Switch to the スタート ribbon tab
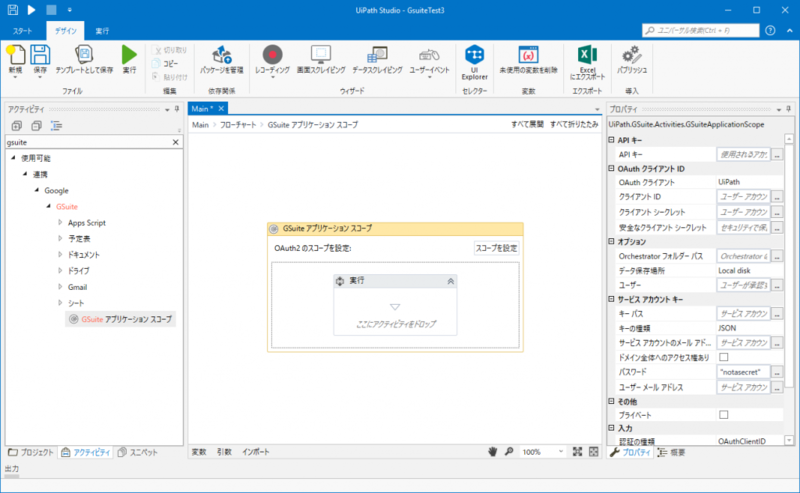The width and height of the screenshot is (800, 493). 22,31
